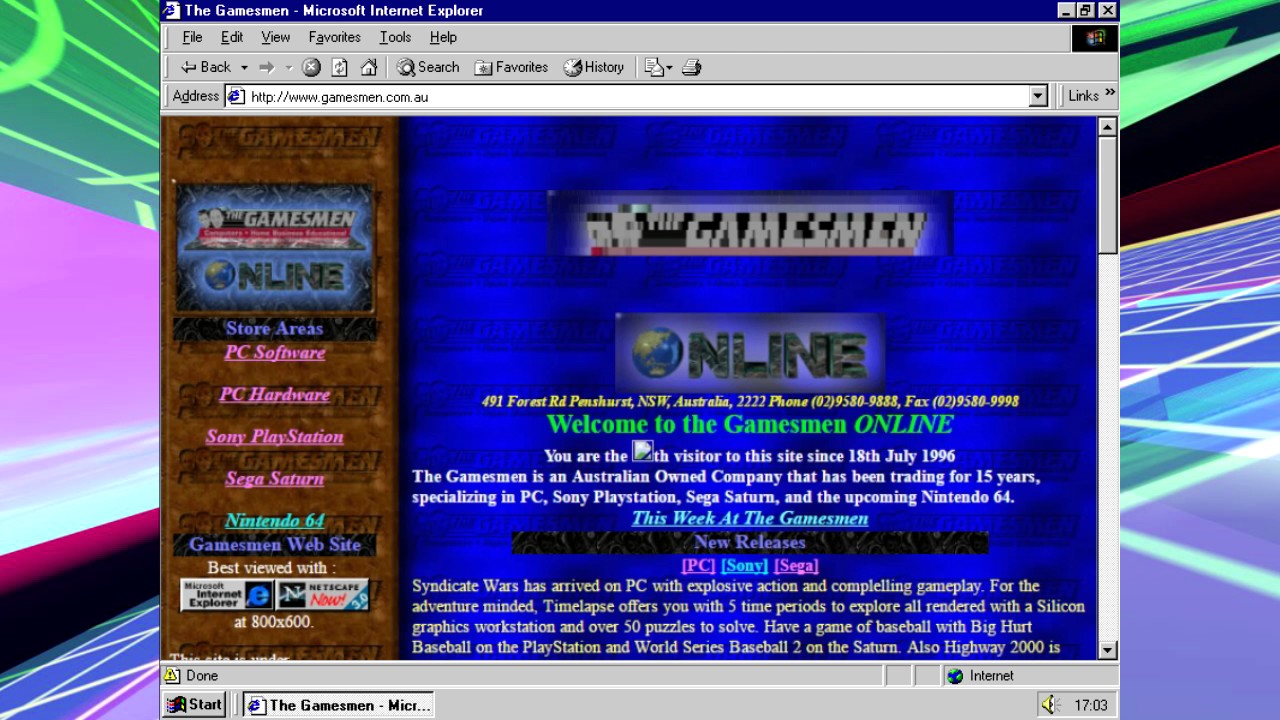
Task: Go to the Home page
Action: click(x=369, y=67)
